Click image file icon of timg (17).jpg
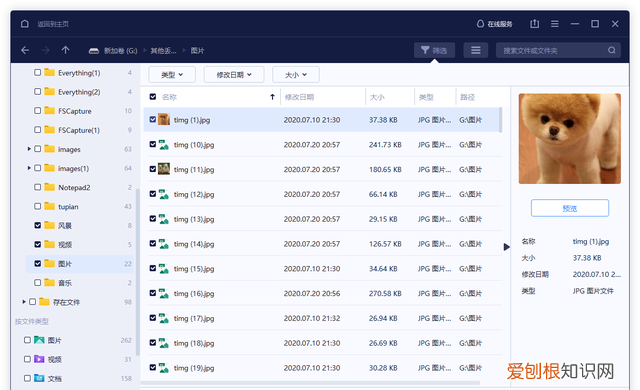Image resolution: width=640 pixels, height=390 pixels. pyautogui.click(x=164, y=318)
